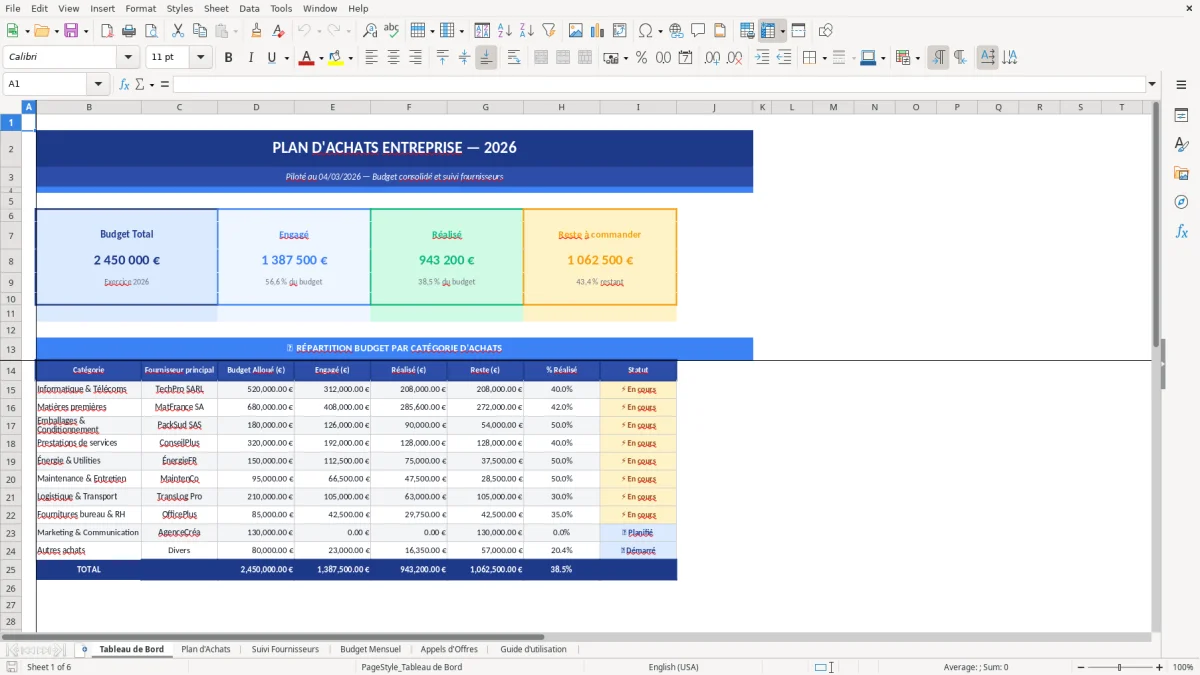Click the Sort Descending icon
1200x675 pixels.
point(527,31)
